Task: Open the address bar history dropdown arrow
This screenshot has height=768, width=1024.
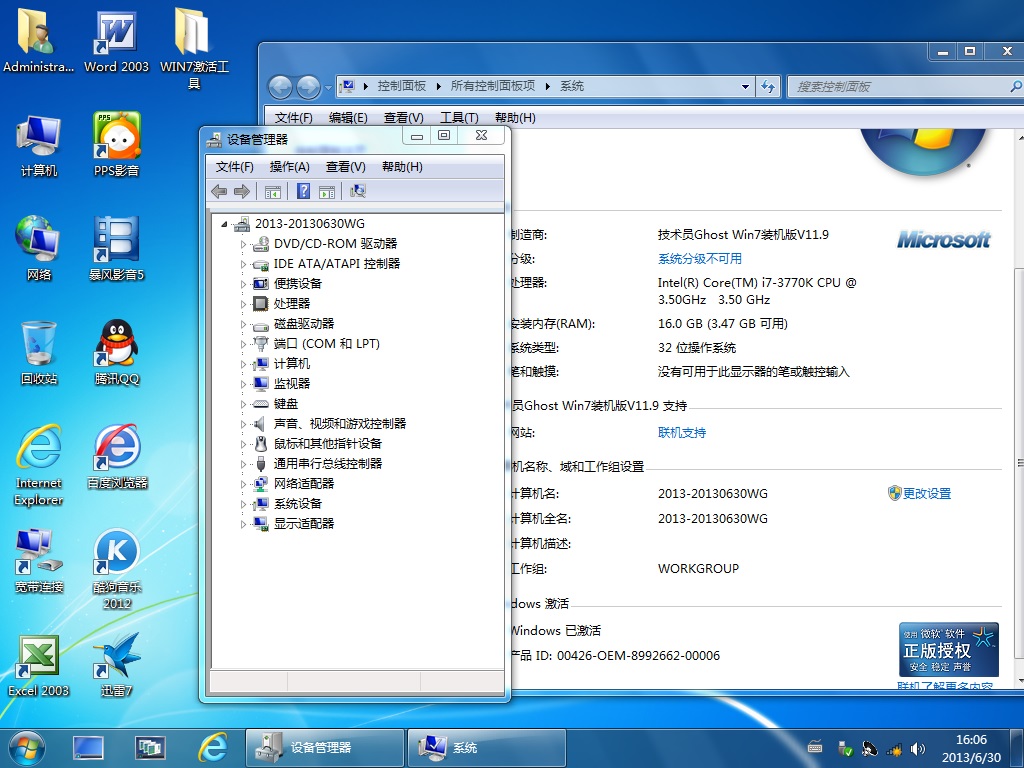Action: [745, 86]
